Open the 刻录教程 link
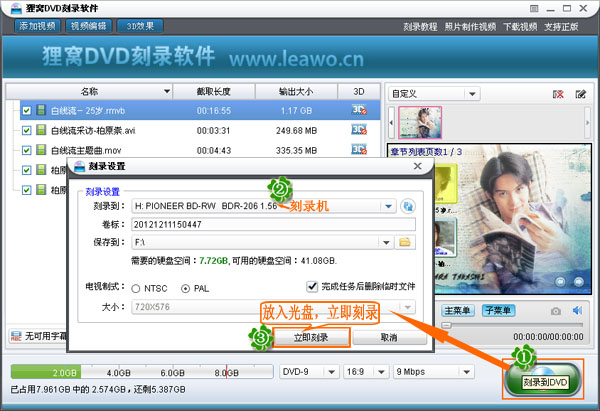The width and height of the screenshot is (600, 411). [420, 27]
